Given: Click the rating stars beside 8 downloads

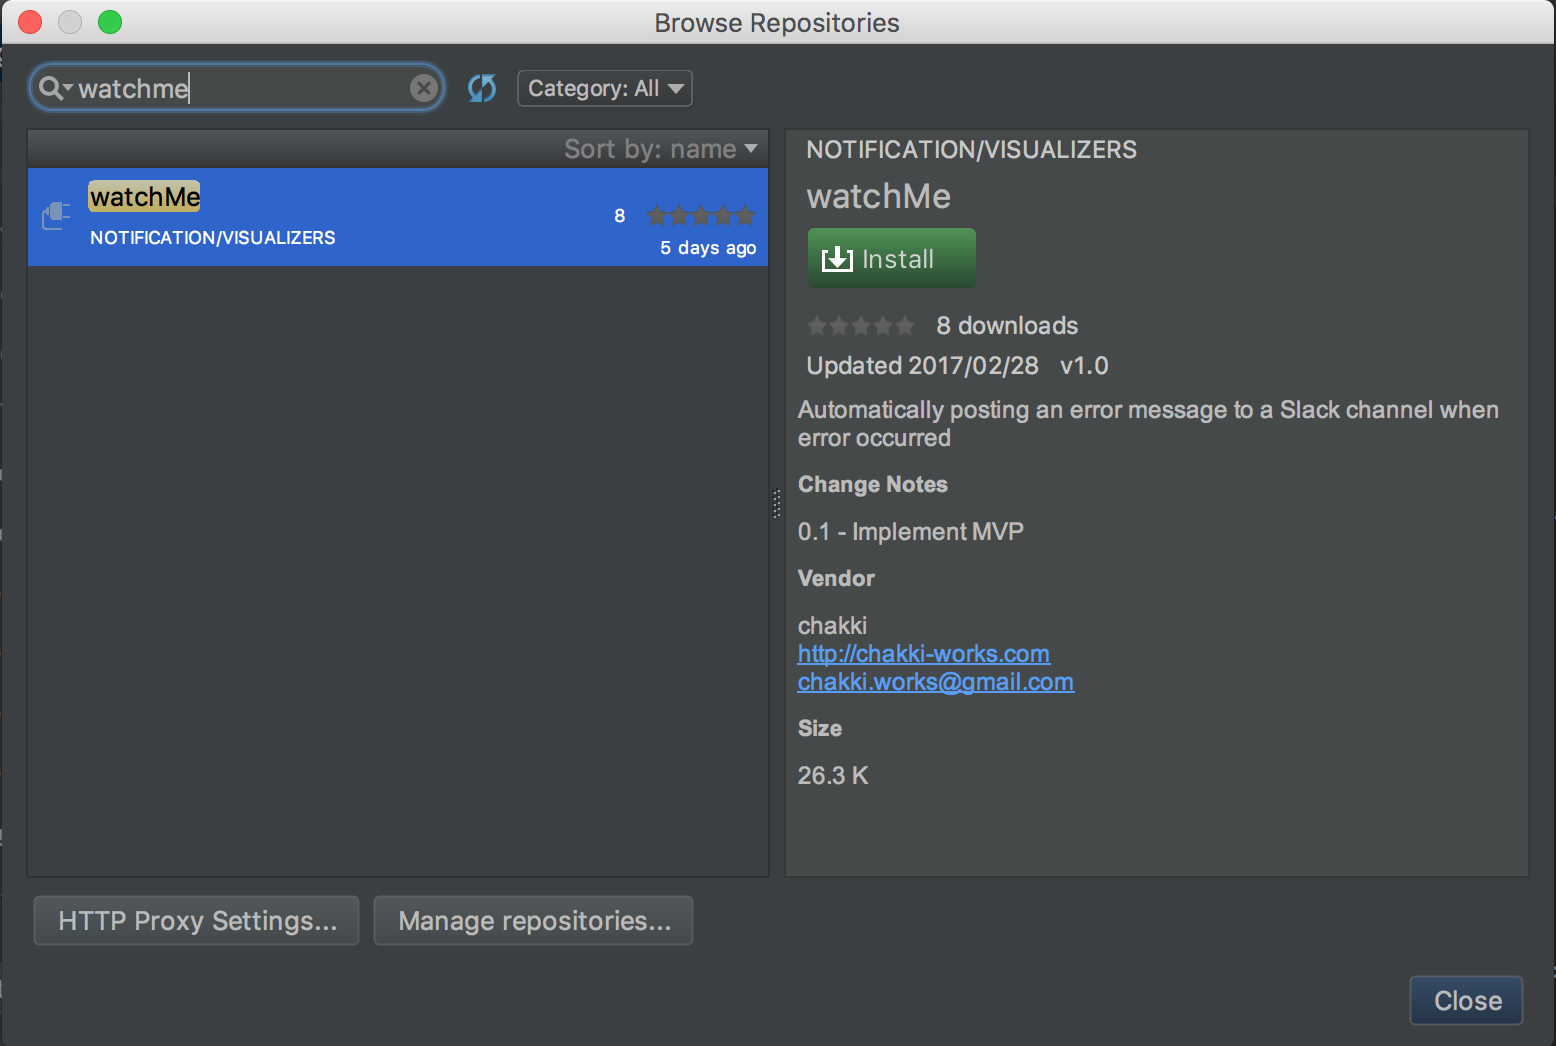Looking at the screenshot, I should click(x=861, y=326).
